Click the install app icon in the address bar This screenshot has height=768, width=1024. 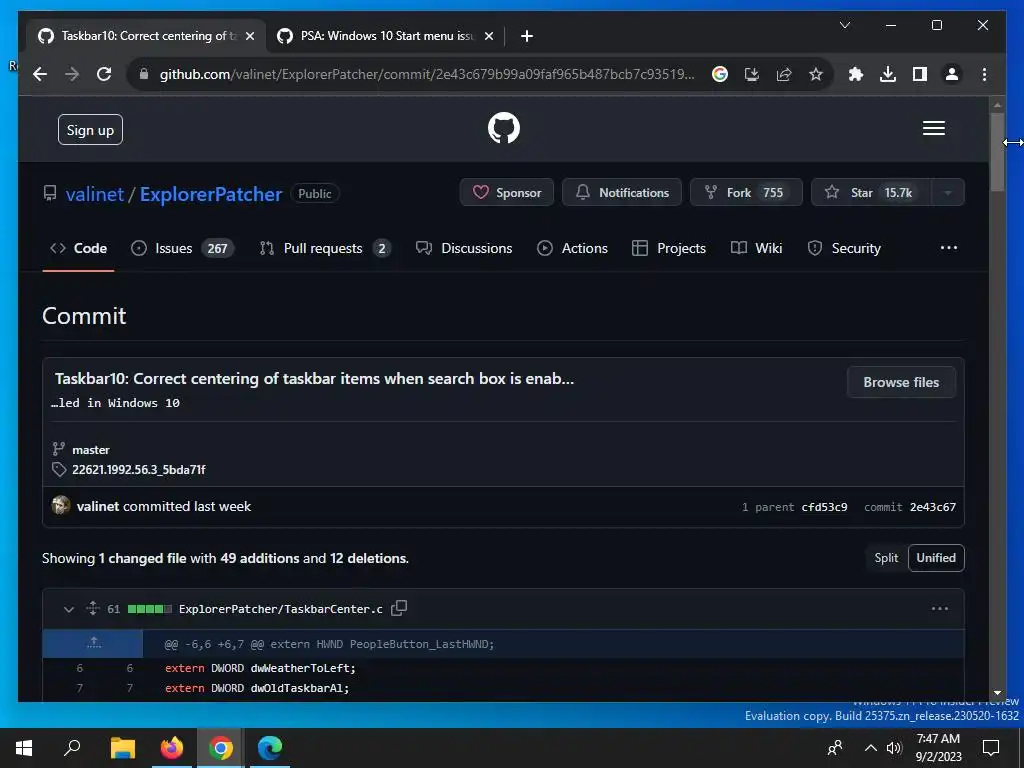click(752, 74)
